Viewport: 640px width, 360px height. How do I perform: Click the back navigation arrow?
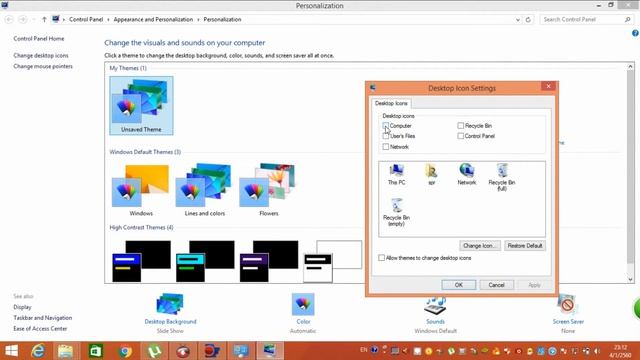[x=9, y=20]
